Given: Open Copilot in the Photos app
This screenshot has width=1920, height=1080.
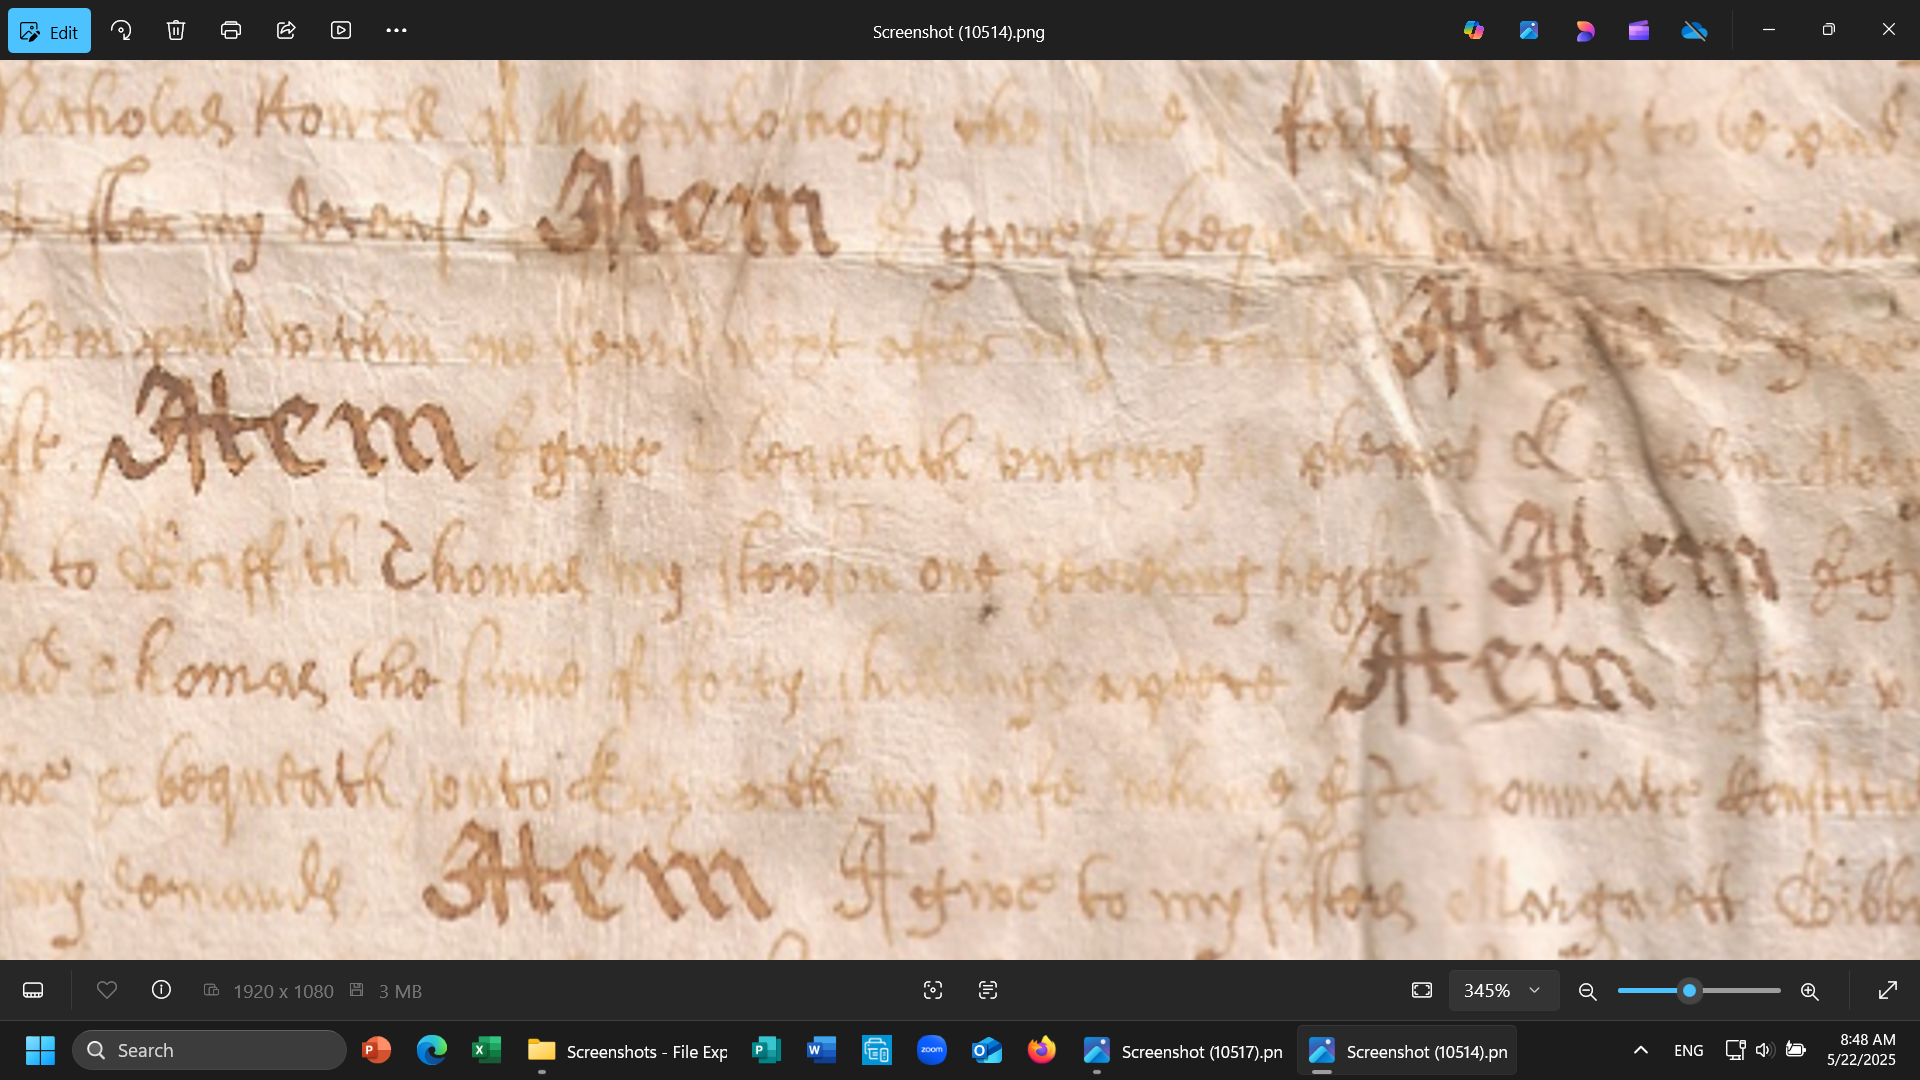Looking at the screenshot, I should tap(1473, 30).
